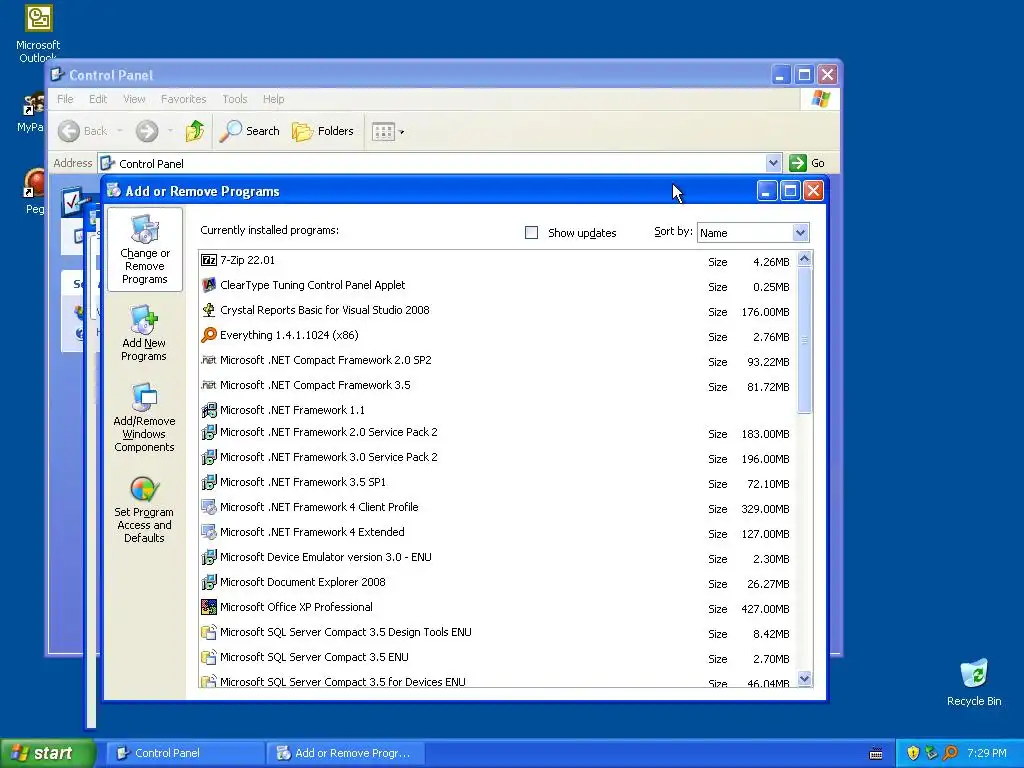1024x768 pixels.
Task: Click the security shield tray icon
Action: click(x=913, y=753)
